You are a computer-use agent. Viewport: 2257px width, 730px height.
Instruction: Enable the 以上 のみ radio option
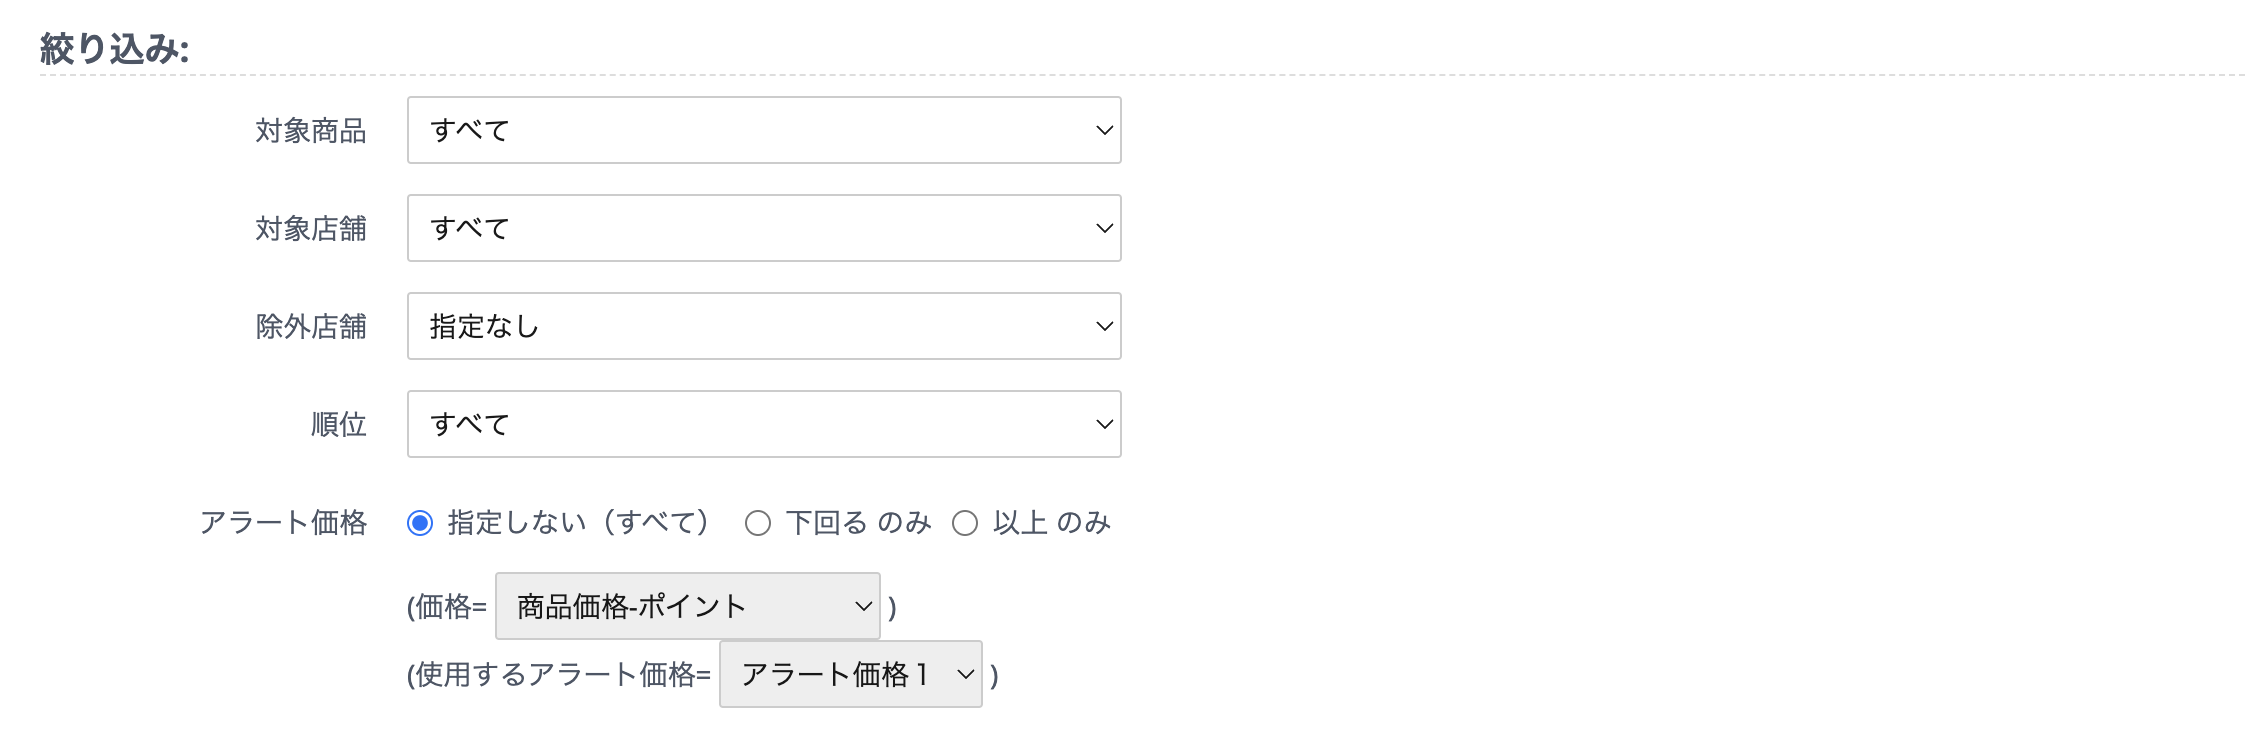(965, 523)
